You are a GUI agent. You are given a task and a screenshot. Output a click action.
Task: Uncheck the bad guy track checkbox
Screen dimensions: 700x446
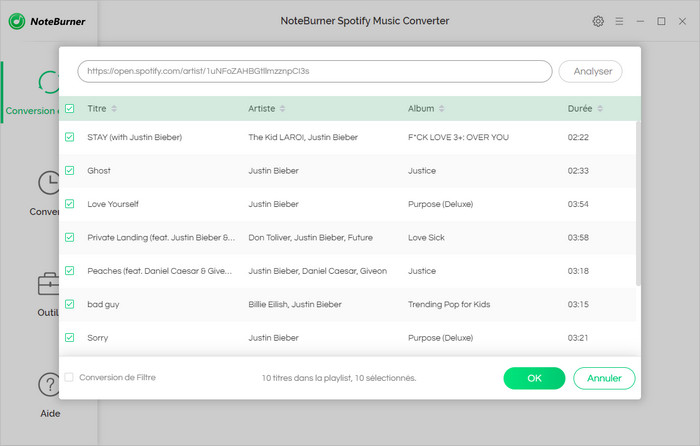click(70, 304)
